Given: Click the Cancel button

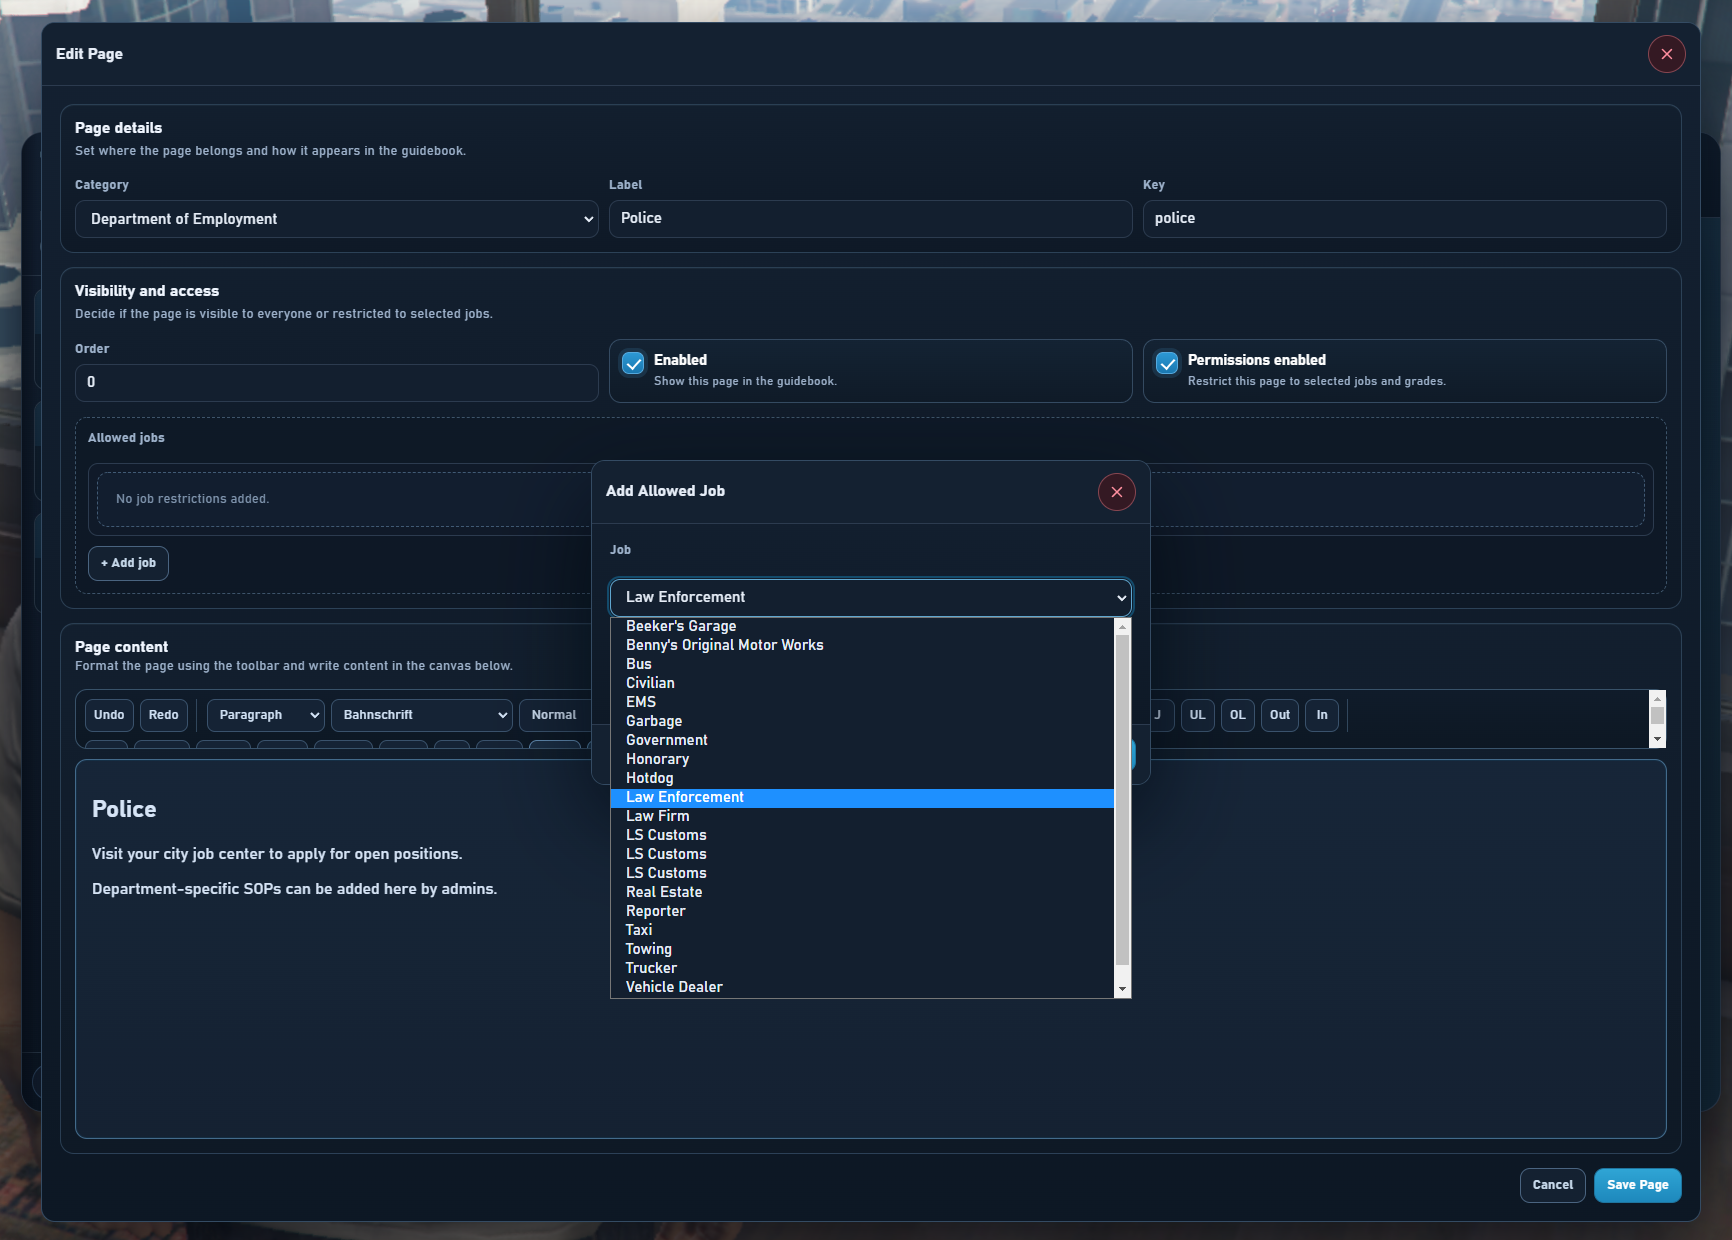Looking at the screenshot, I should coord(1553,1186).
